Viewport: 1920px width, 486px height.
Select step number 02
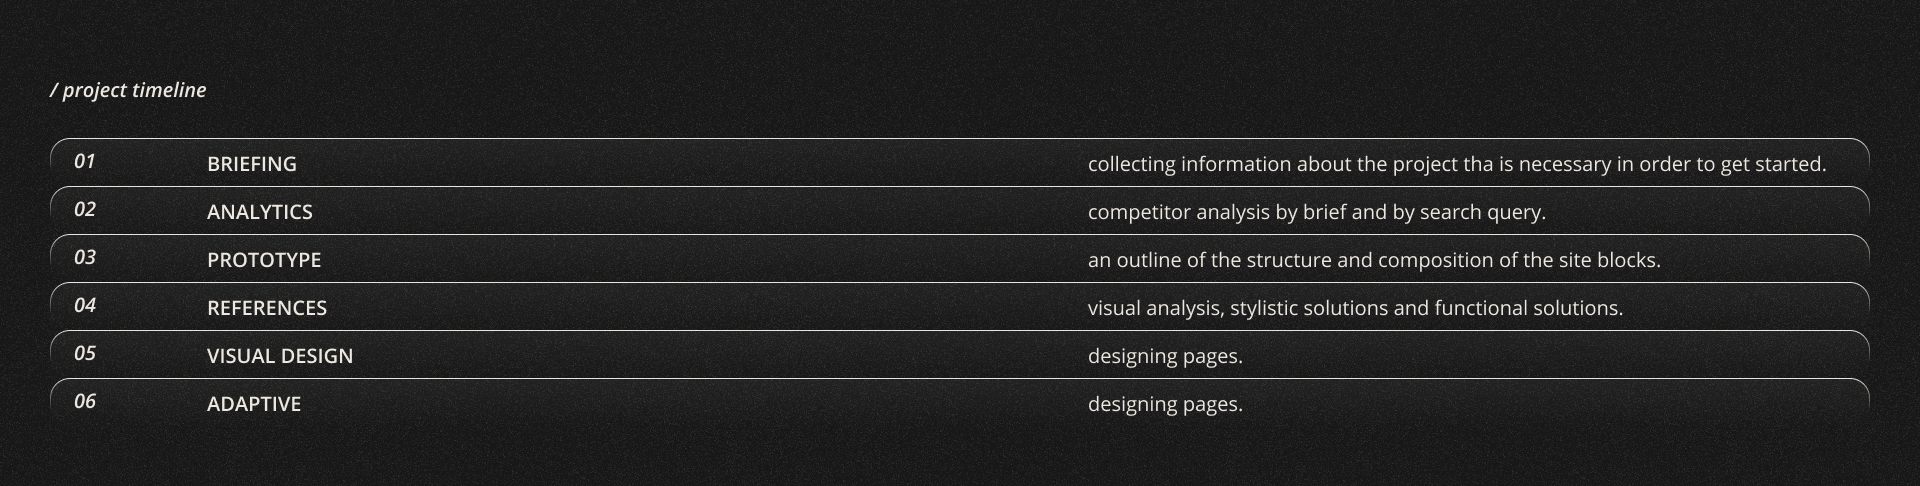[x=85, y=209]
